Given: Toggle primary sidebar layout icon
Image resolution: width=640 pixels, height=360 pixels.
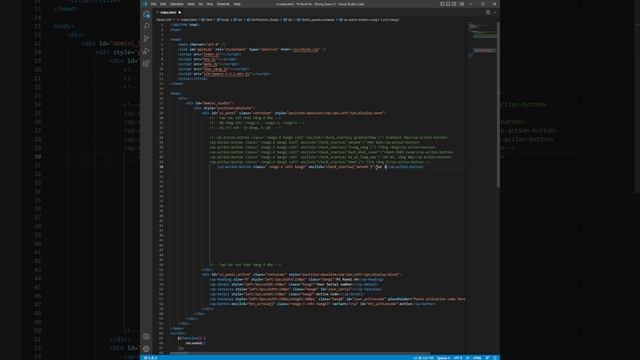Looking at the screenshot, I should [x=442, y=4].
